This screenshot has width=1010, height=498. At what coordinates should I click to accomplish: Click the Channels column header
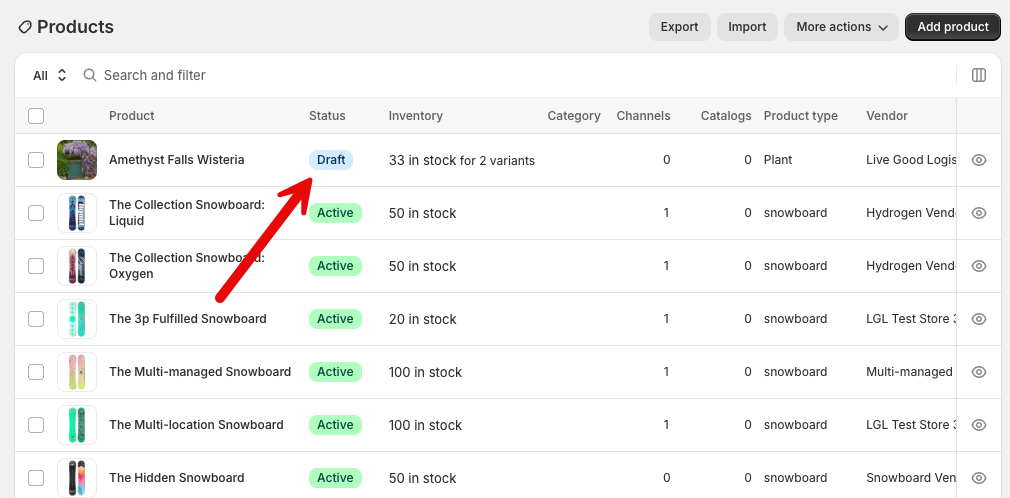coord(643,116)
